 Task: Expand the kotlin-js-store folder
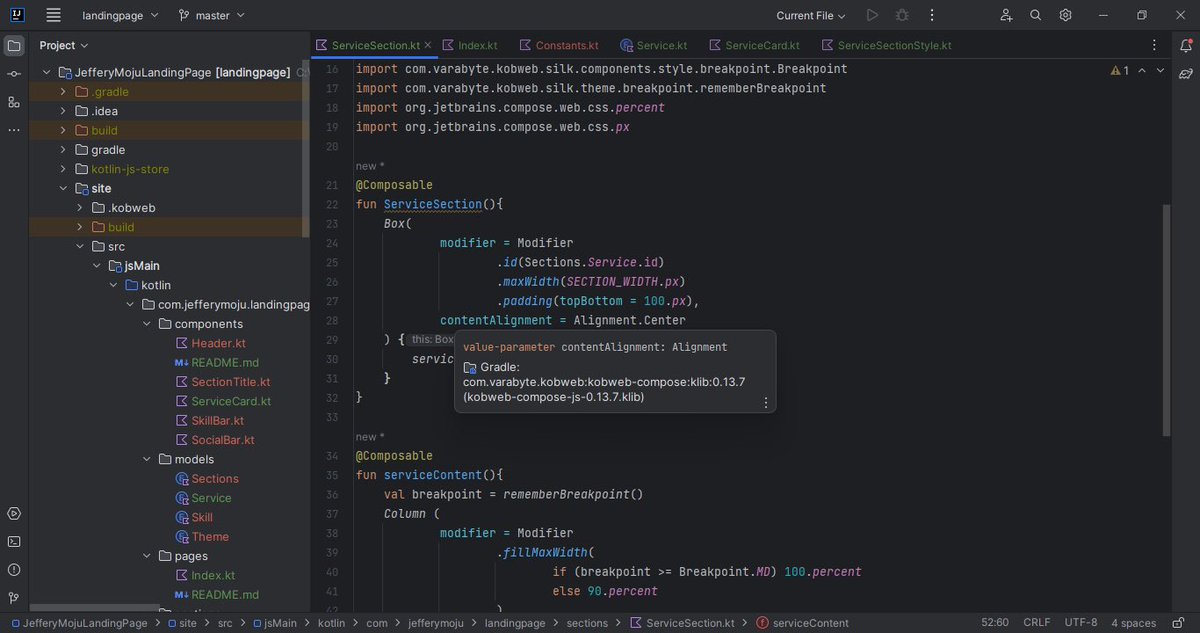(x=64, y=169)
